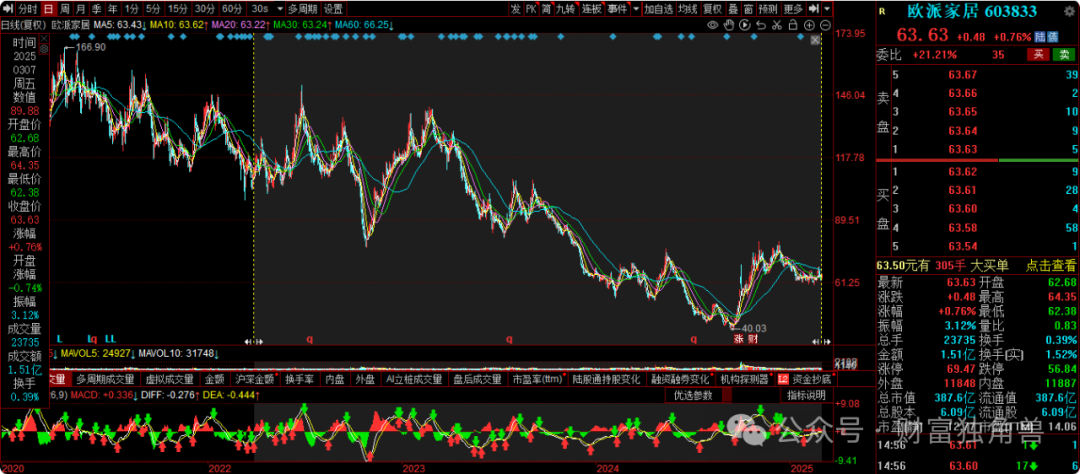Switch to 60分 period
This screenshot has height=474, width=1080.
(x=232, y=9)
